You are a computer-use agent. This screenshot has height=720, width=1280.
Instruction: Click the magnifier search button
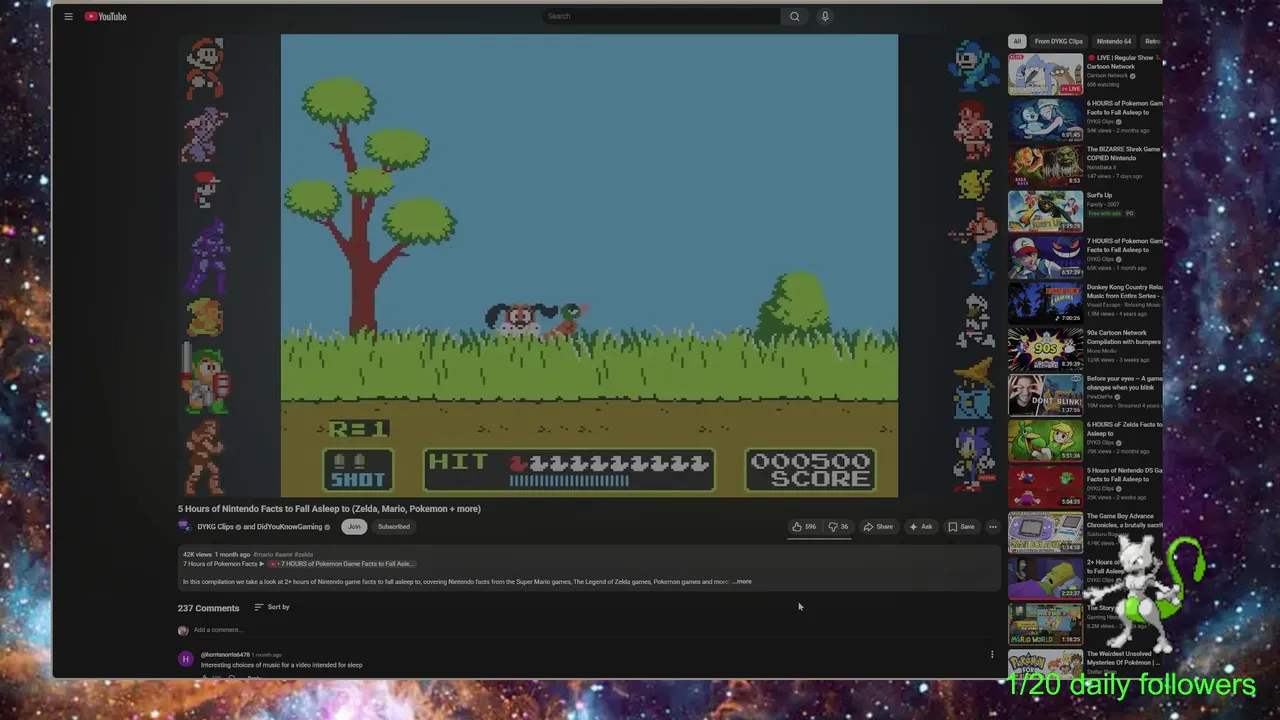[x=795, y=16]
